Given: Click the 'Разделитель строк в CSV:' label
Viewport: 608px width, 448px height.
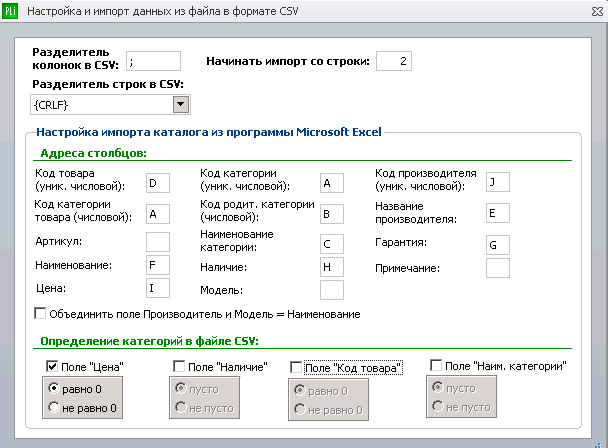Looking at the screenshot, I should click(x=108, y=84).
